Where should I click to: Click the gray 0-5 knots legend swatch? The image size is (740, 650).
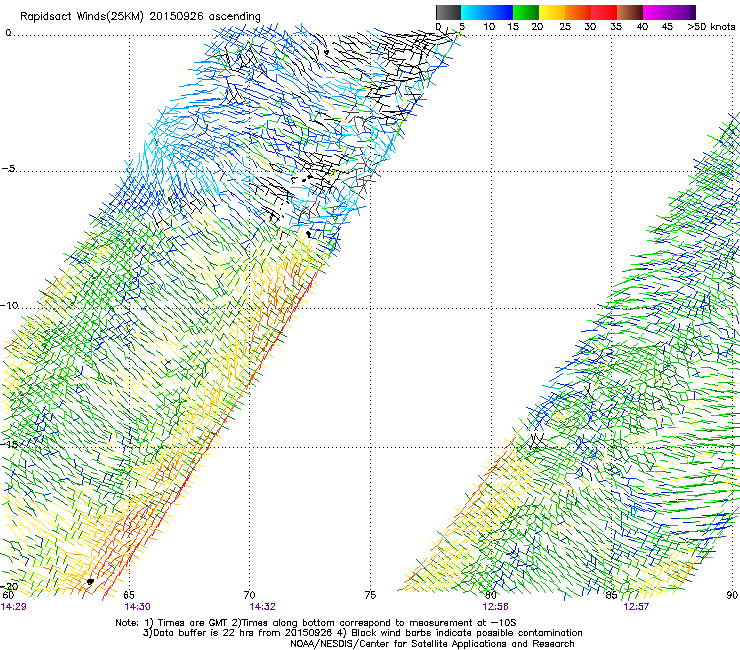point(448,12)
